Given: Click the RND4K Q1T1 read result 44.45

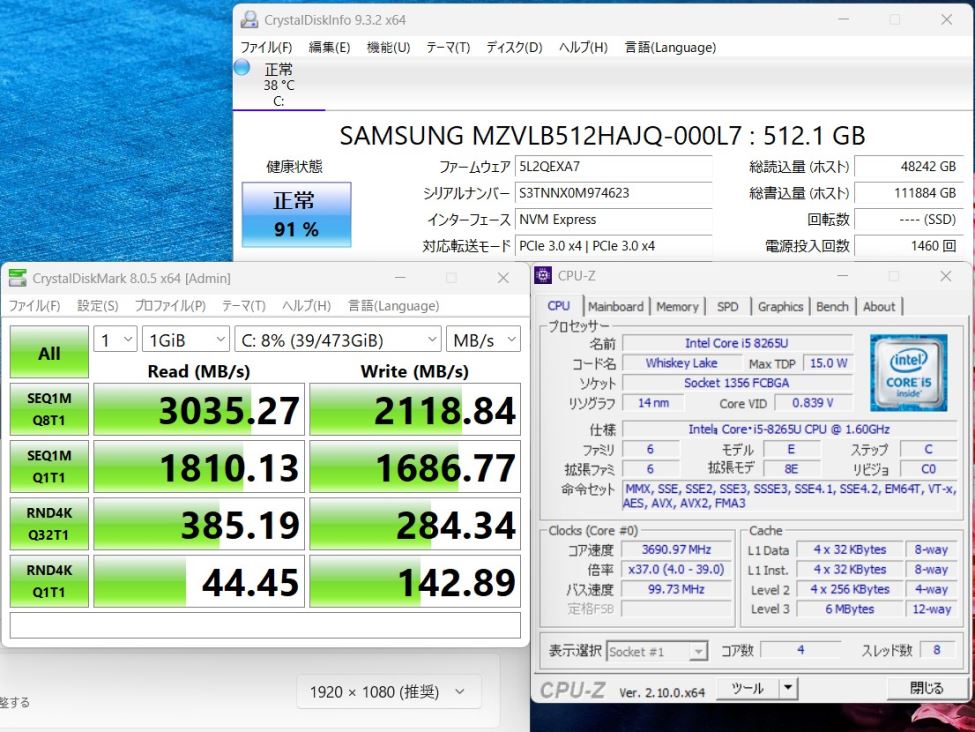Looking at the screenshot, I should [199, 581].
